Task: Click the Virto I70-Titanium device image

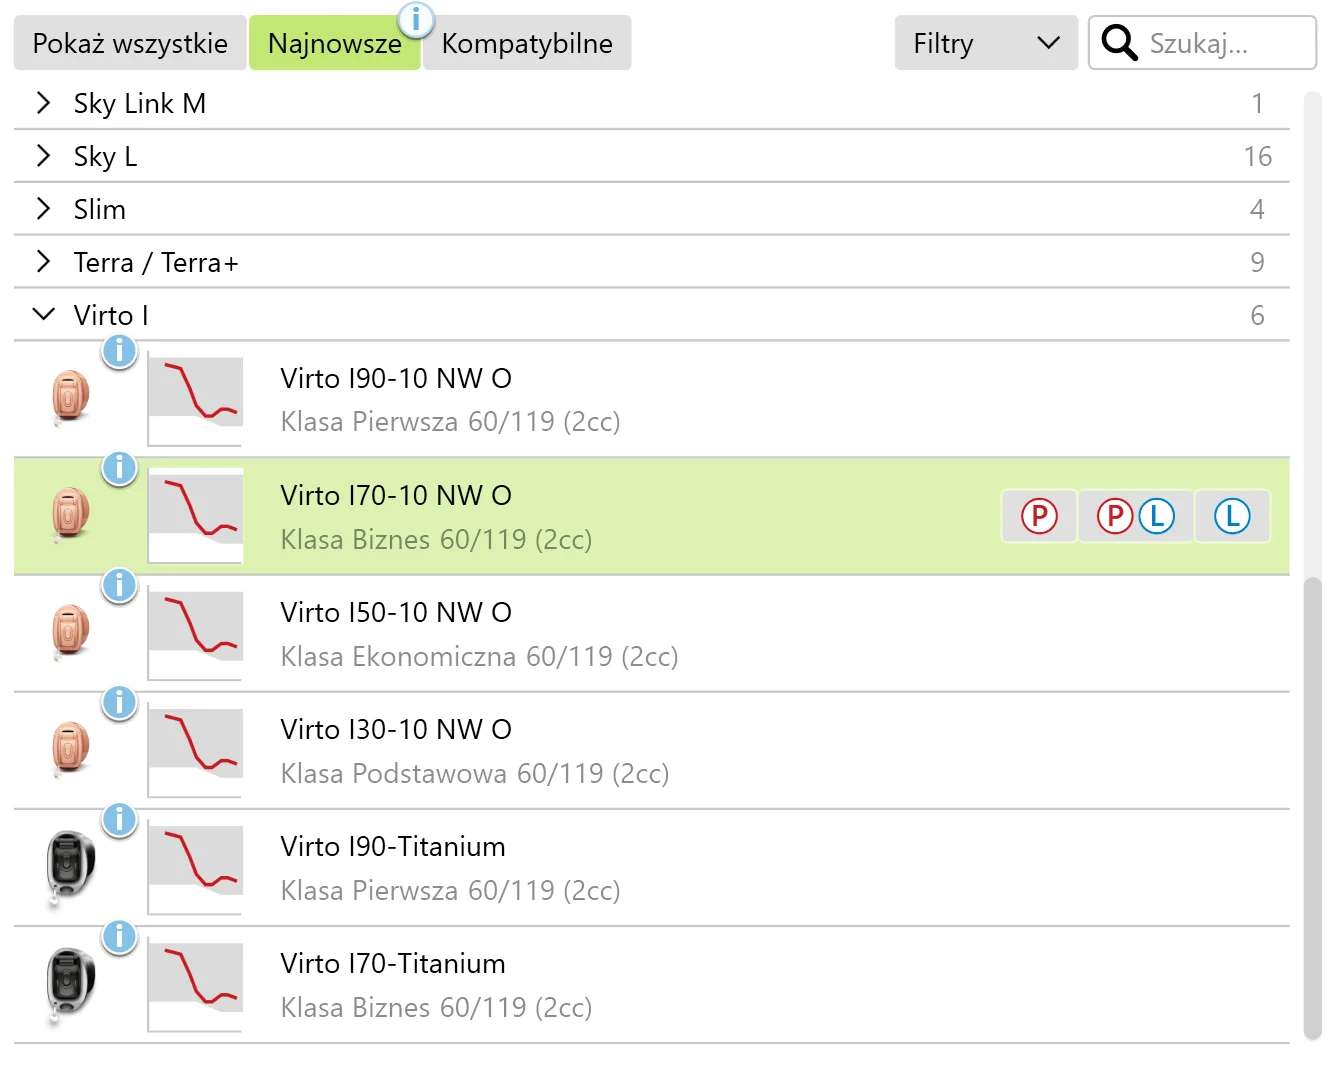Action: (70, 985)
